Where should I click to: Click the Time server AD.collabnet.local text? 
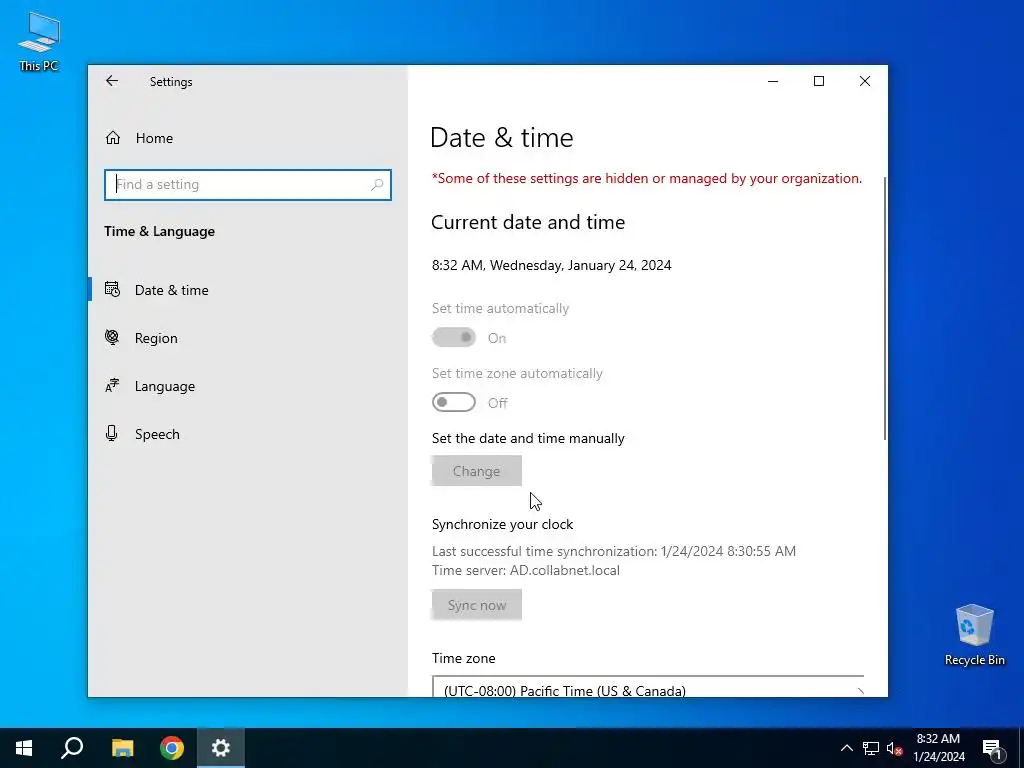(526, 570)
